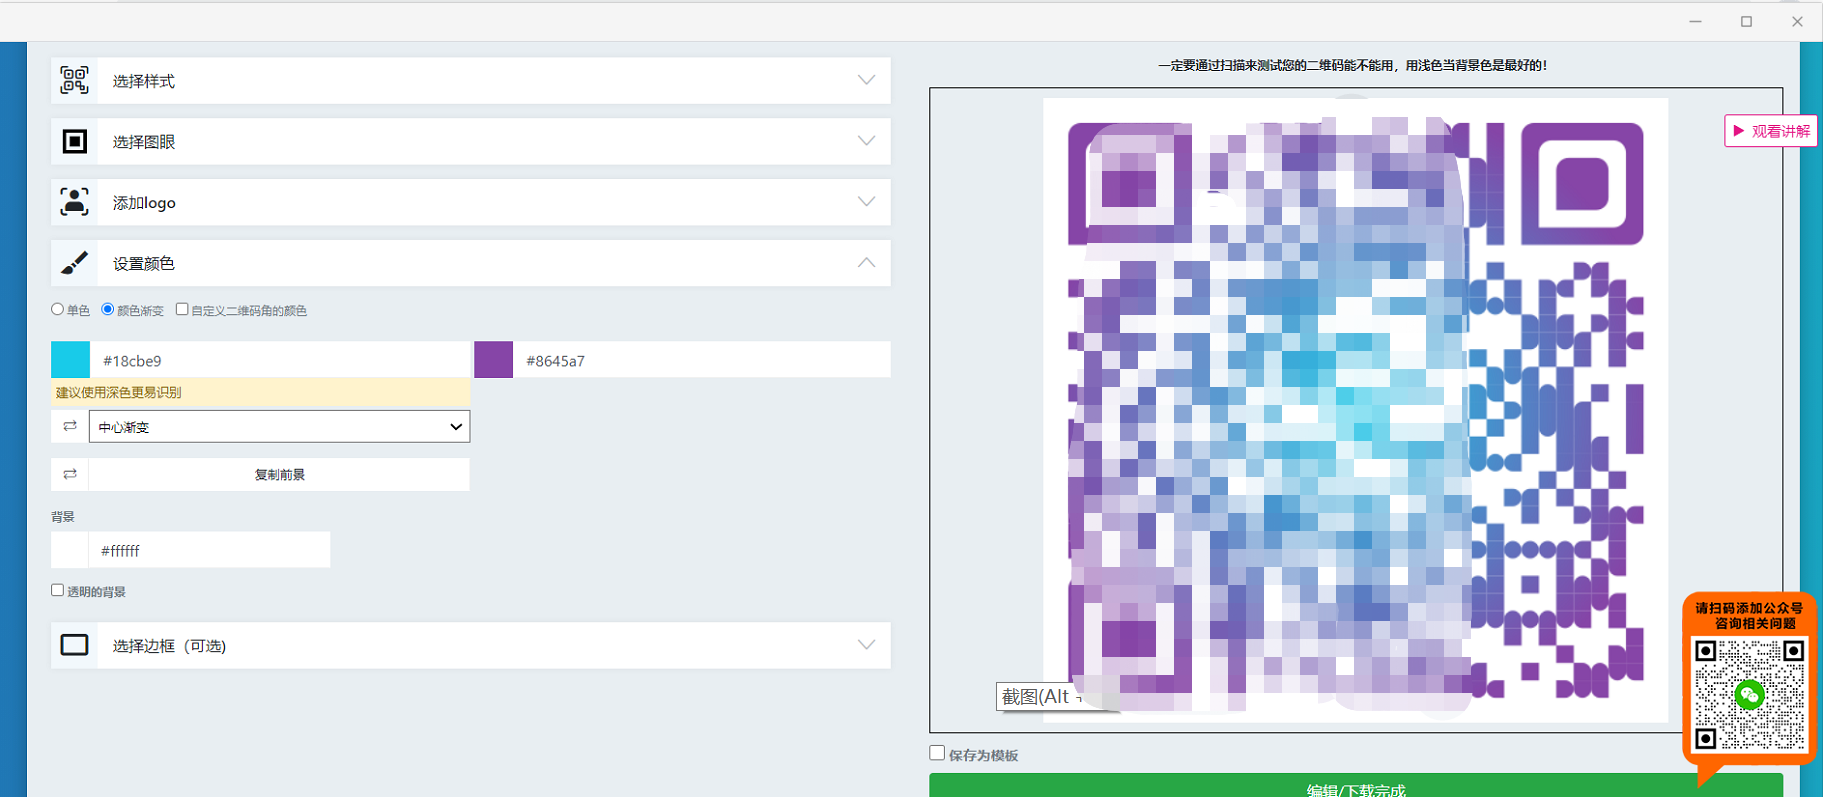Collapse the 设置颜色 section chevron
This screenshot has width=1823, height=797.
tap(866, 263)
